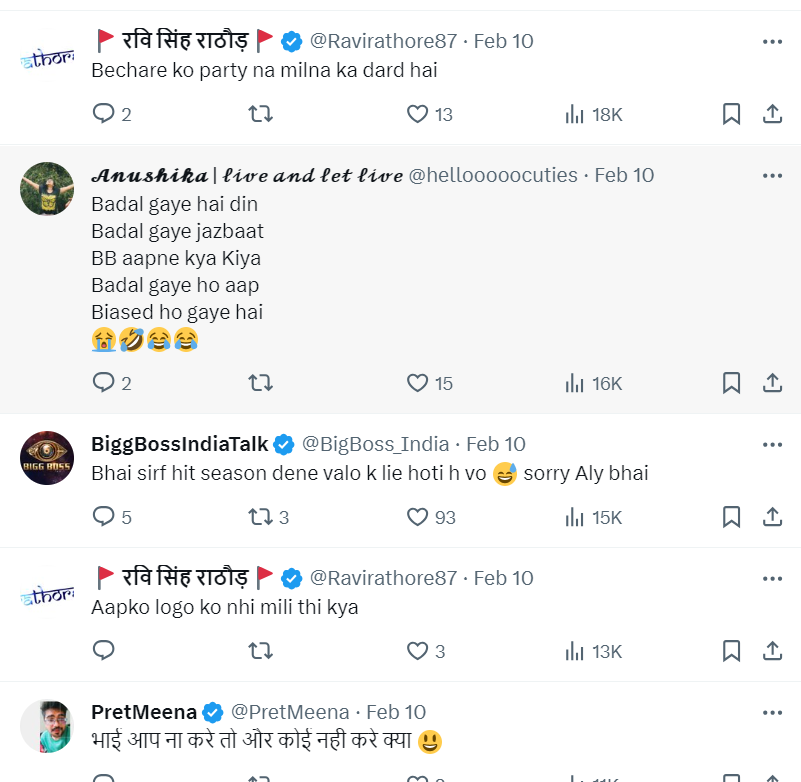801x782 pixels.
Task: Open Feb 10 timestamp on PretMeena's tweet
Action: 396,712
